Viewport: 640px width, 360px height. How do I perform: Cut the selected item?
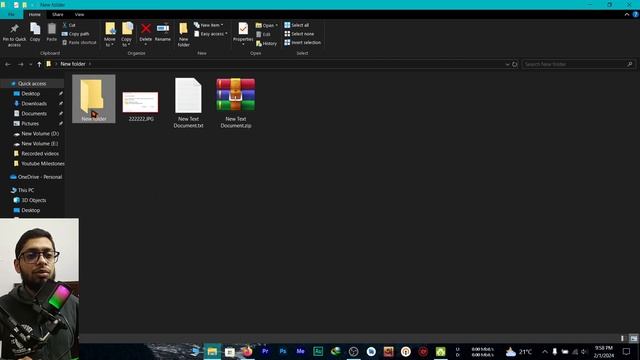(x=69, y=25)
